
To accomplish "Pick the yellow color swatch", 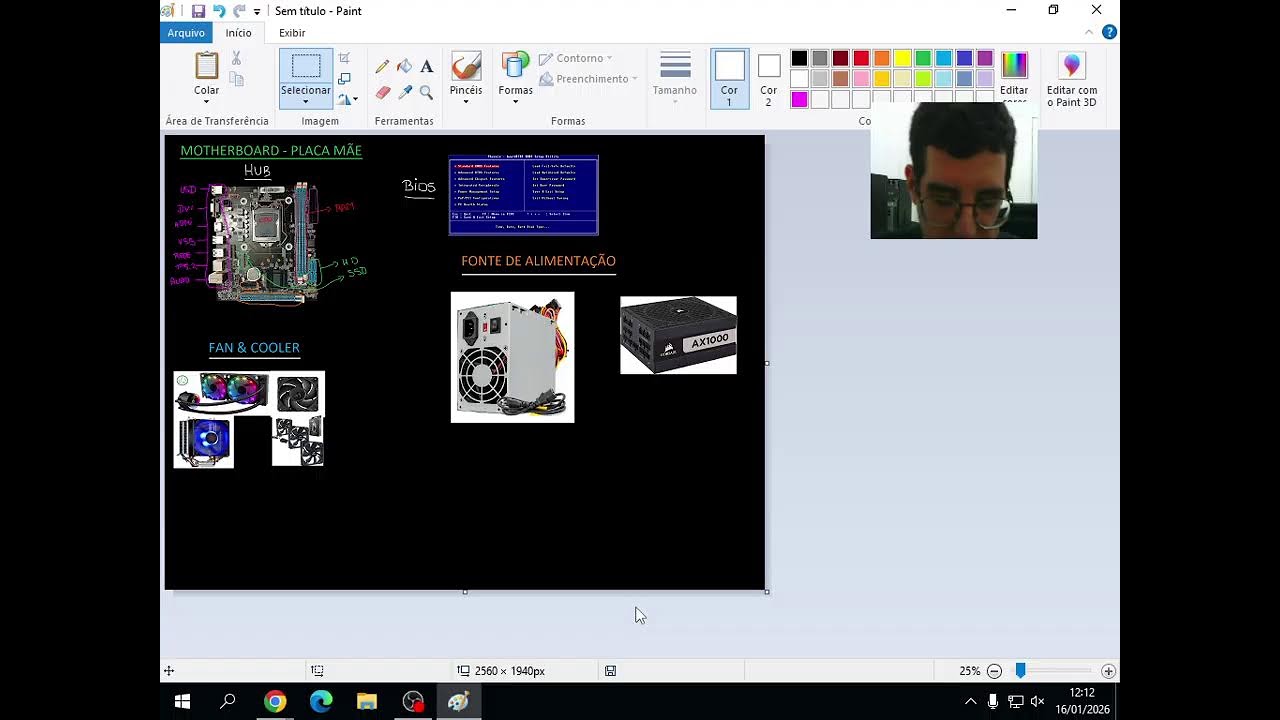I will tap(902, 58).
